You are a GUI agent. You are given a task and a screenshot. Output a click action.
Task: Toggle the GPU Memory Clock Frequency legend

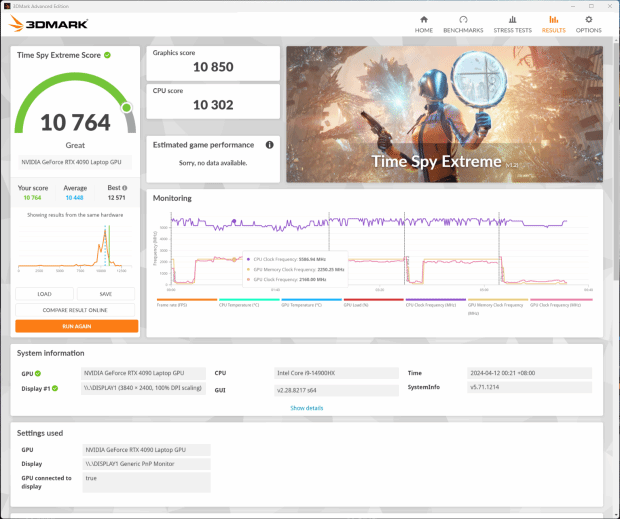tap(498, 306)
